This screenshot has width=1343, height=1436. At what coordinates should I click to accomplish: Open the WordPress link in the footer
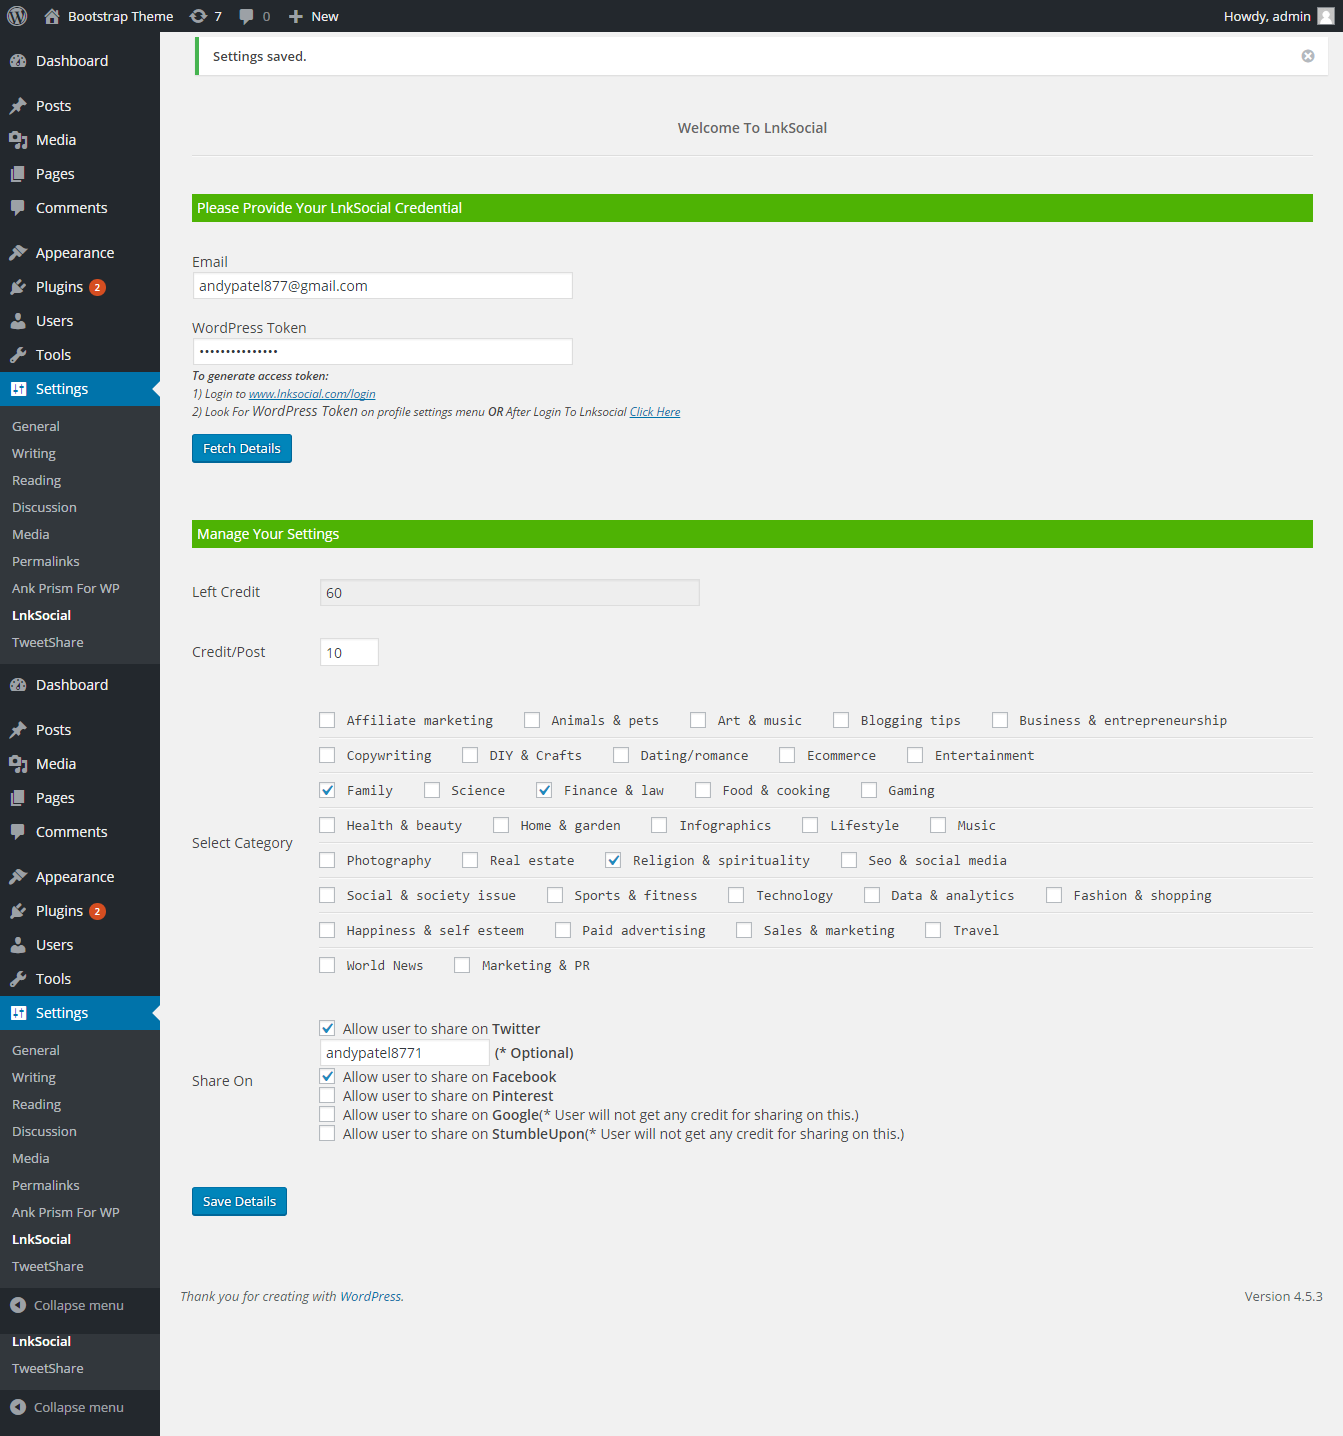coord(370,1296)
